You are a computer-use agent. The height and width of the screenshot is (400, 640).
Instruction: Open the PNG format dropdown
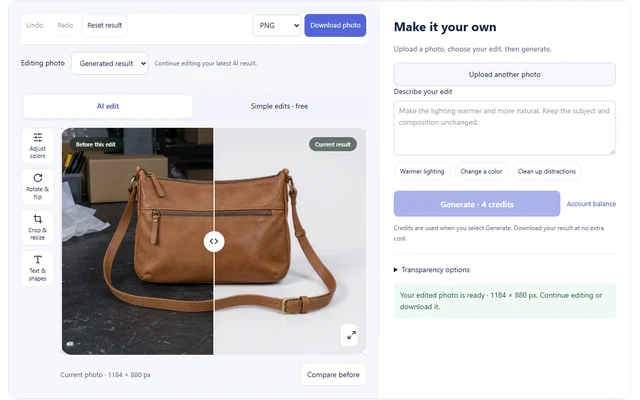(277, 25)
